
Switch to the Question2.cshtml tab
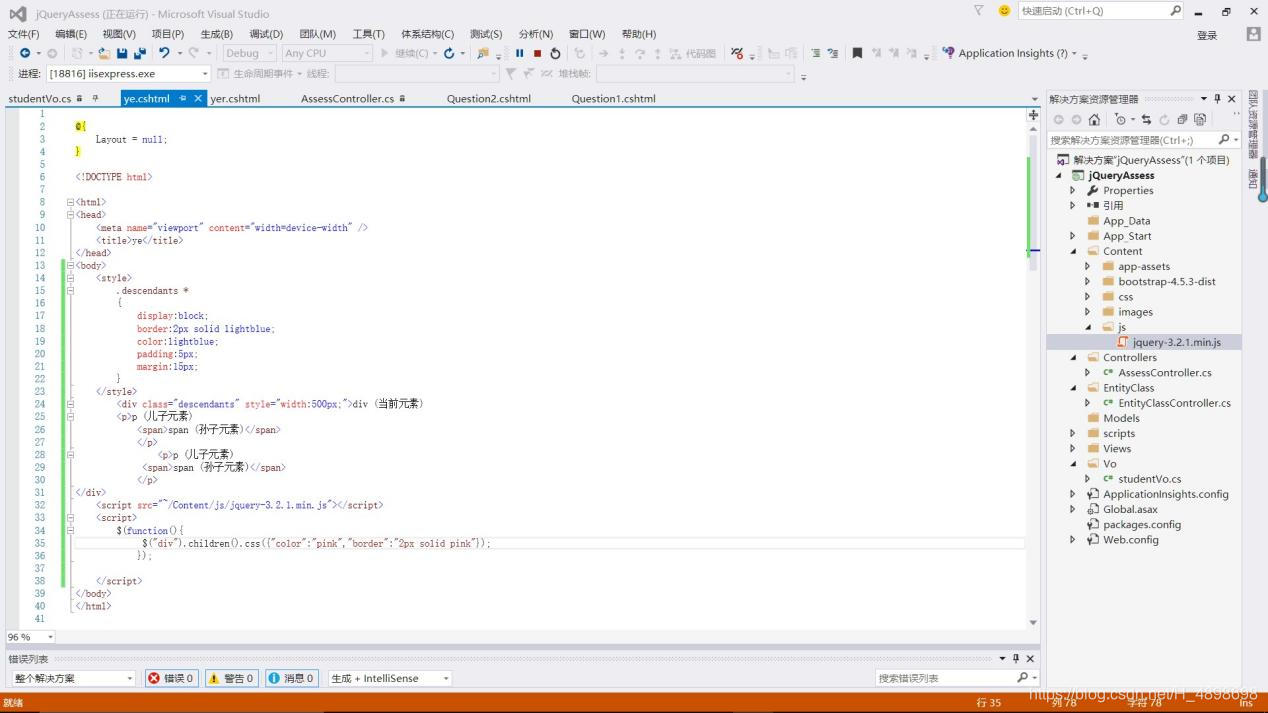point(488,99)
